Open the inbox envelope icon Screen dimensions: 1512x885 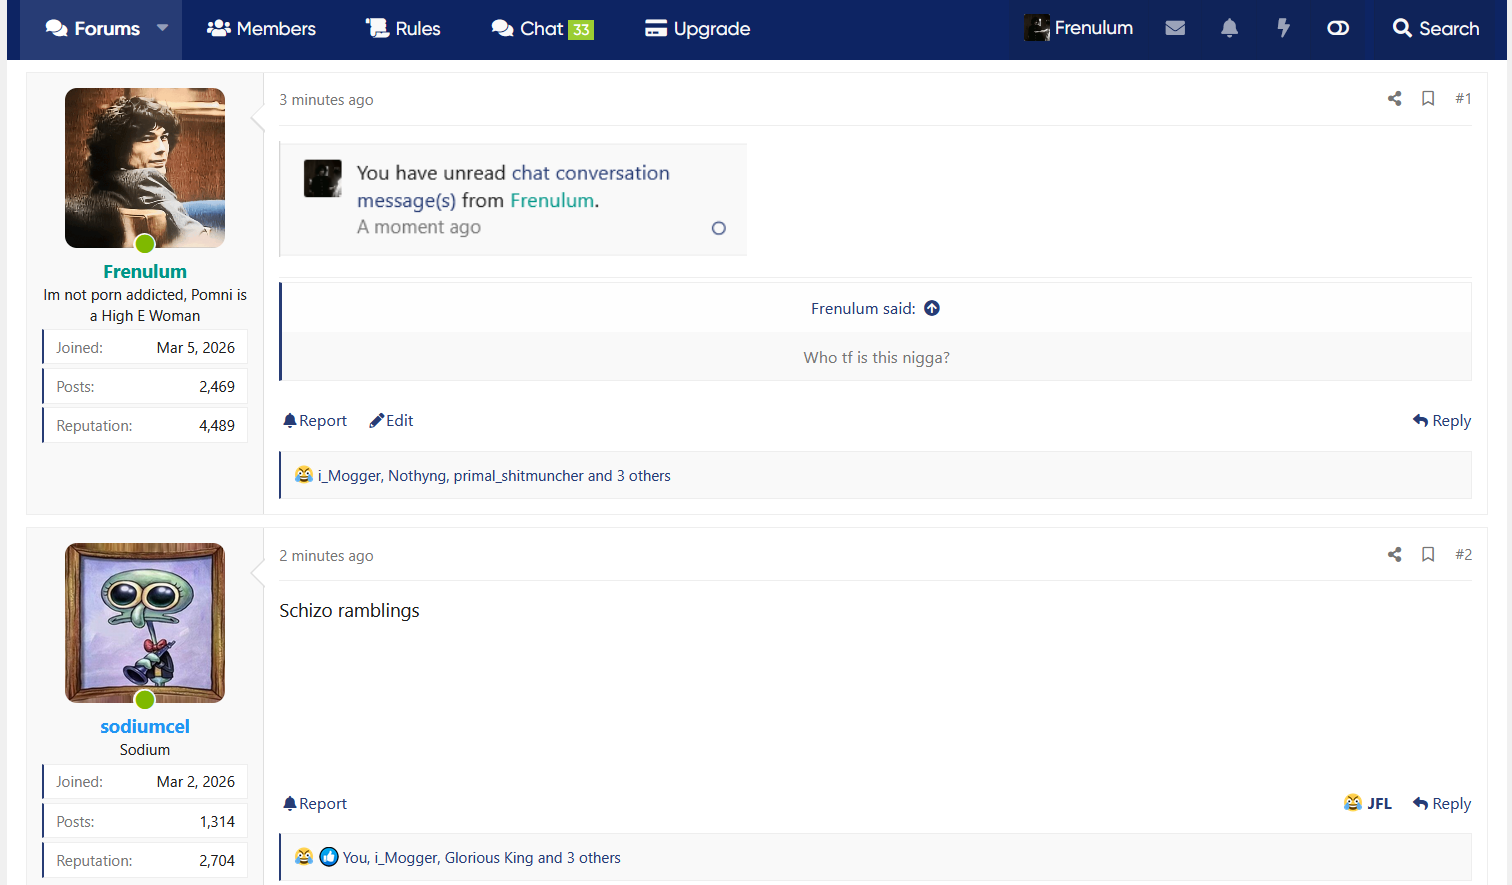(1175, 28)
